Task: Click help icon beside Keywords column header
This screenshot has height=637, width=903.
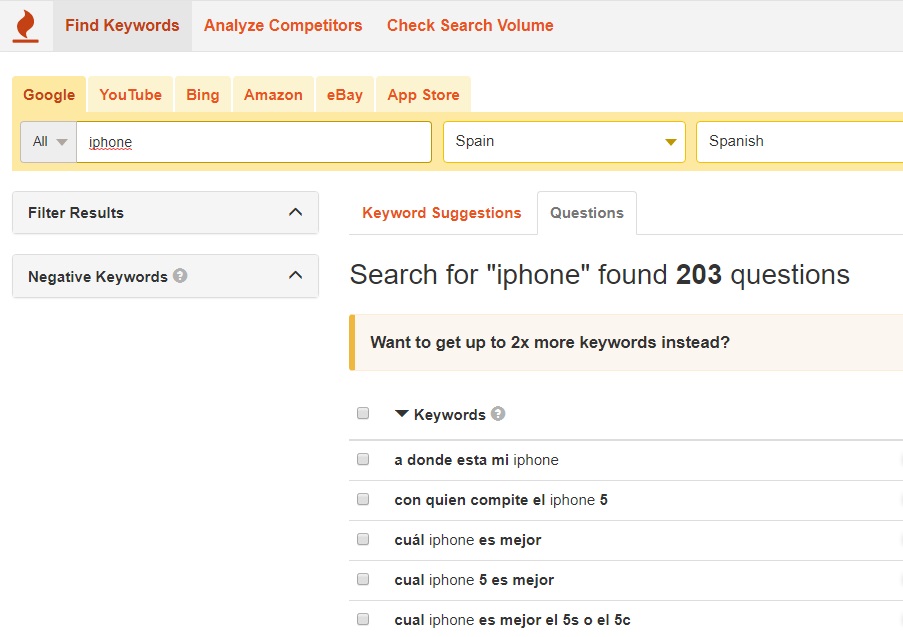Action: (x=498, y=414)
